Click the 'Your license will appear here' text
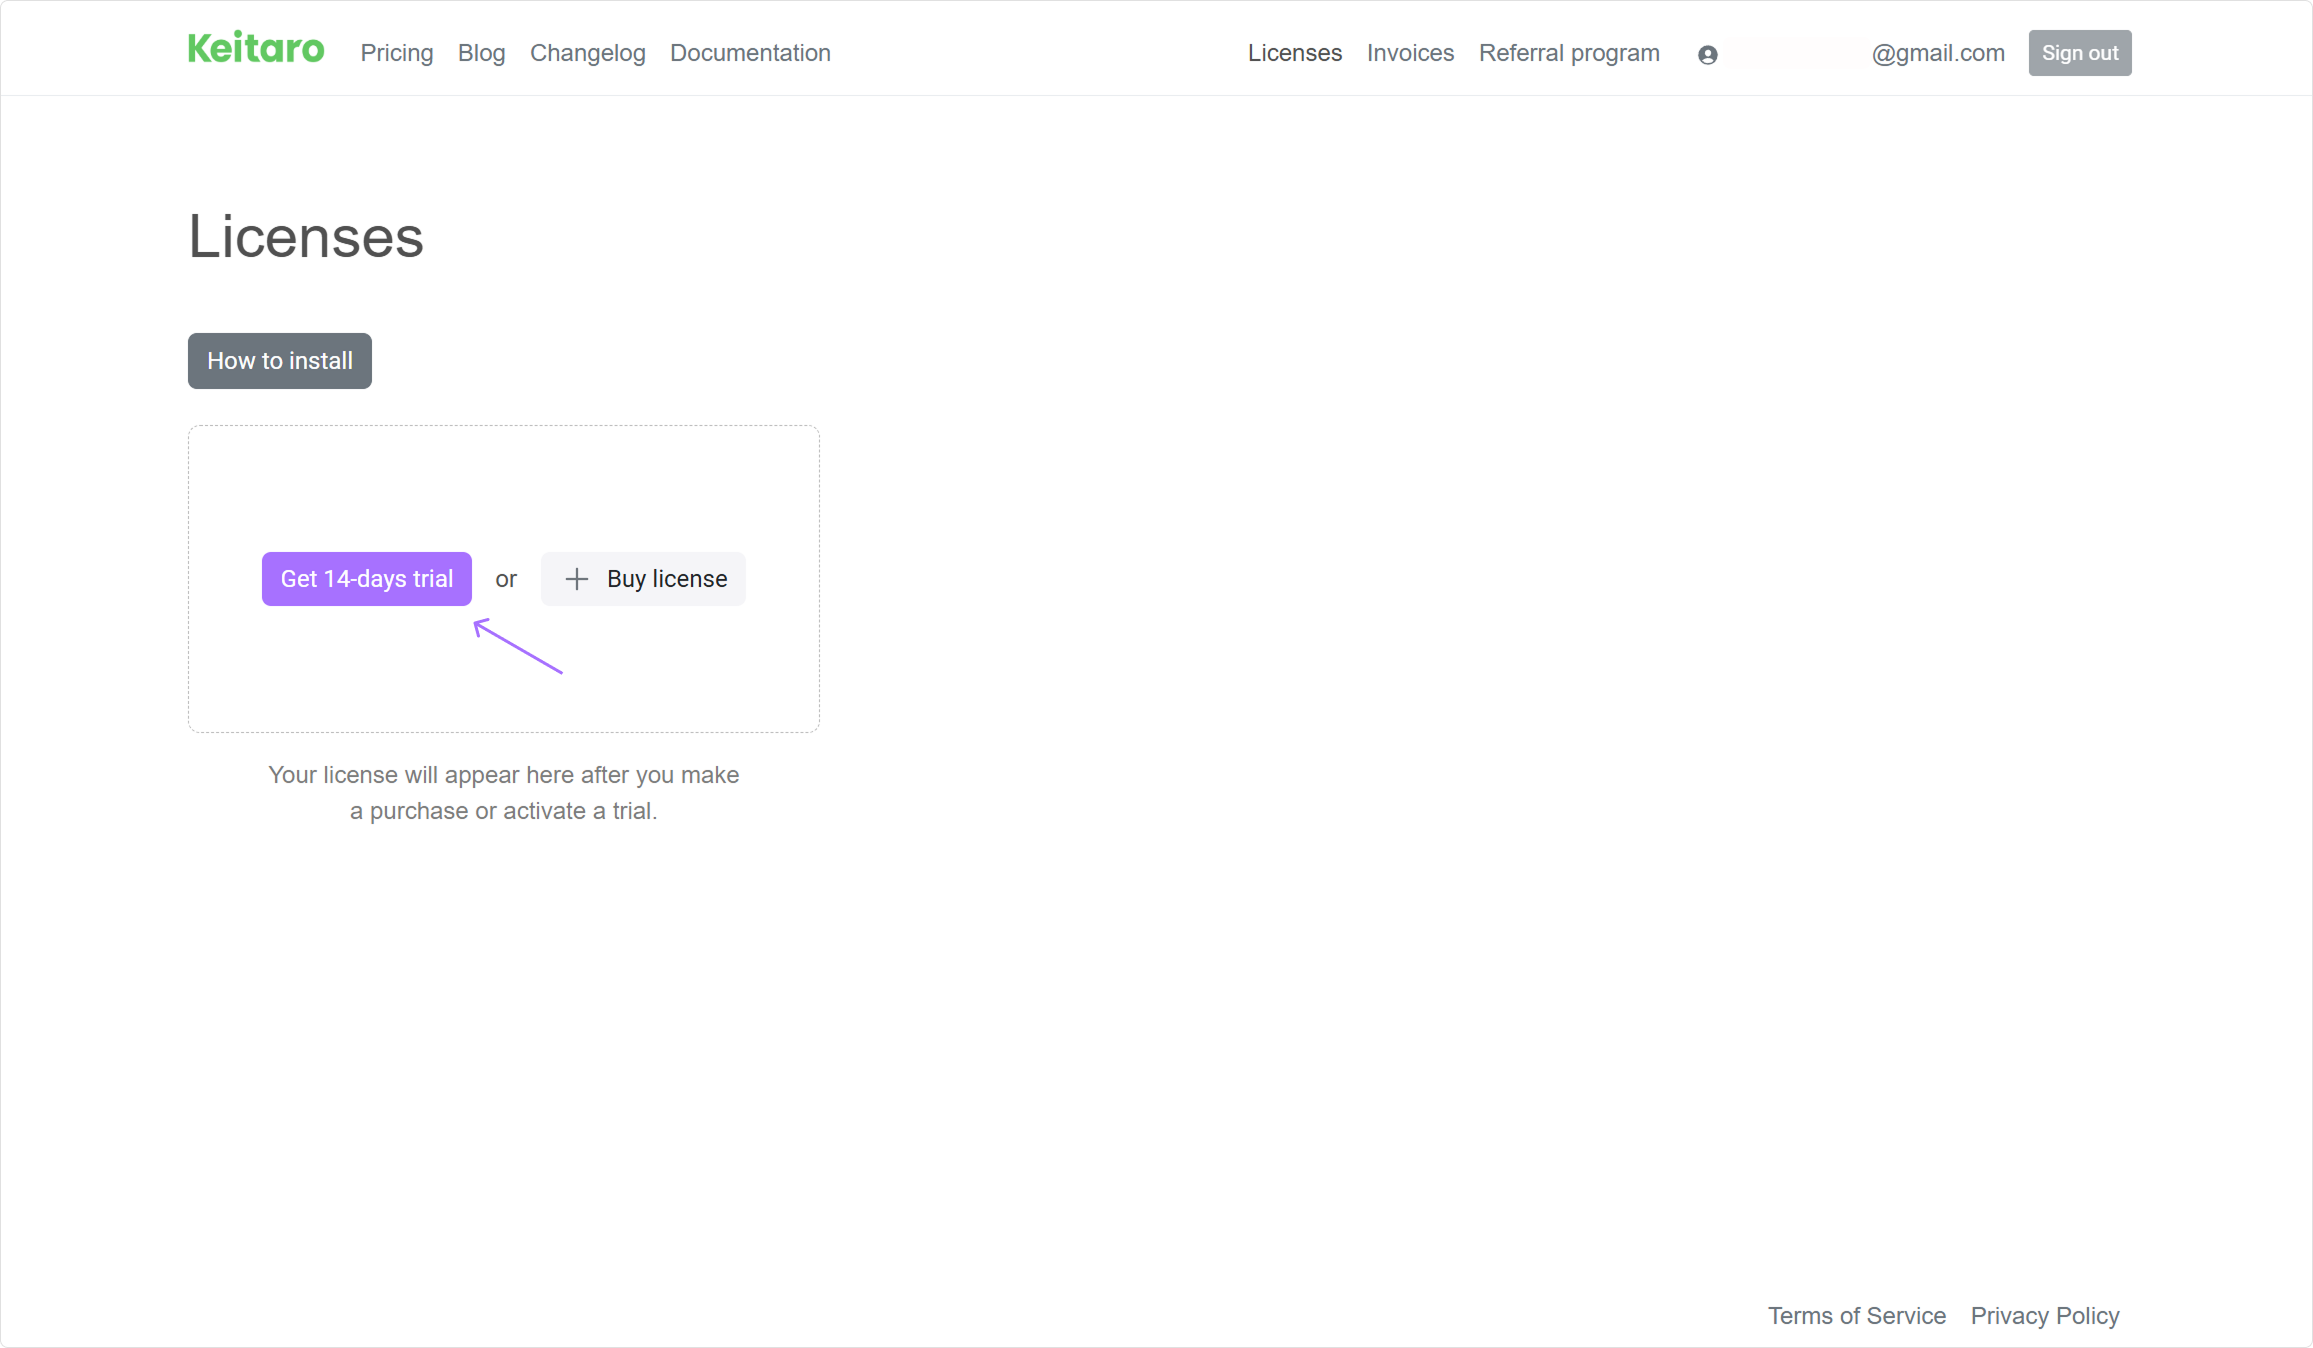 click(x=504, y=793)
